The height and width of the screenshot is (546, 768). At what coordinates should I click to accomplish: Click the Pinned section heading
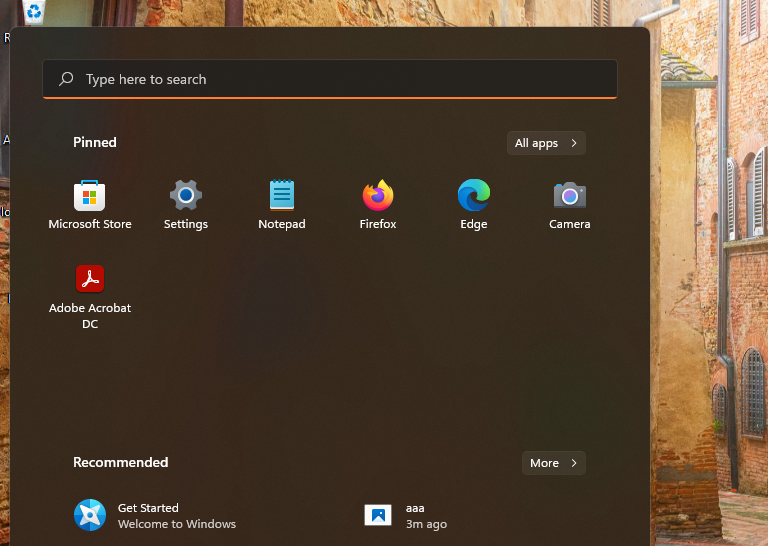[x=95, y=142]
